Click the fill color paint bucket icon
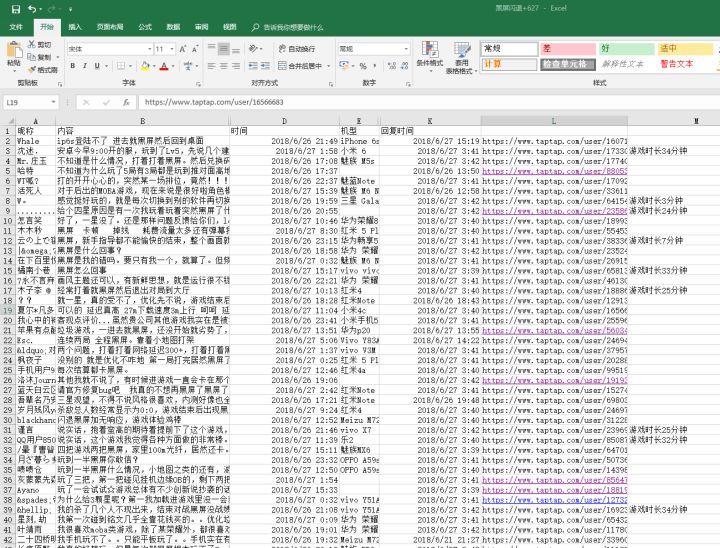Image resolution: width=720 pixels, height=548 pixels. pos(145,66)
